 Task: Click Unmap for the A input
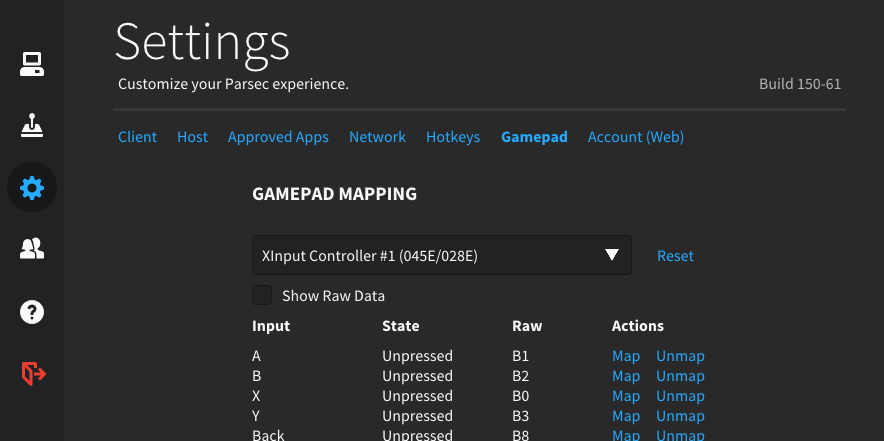(680, 356)
